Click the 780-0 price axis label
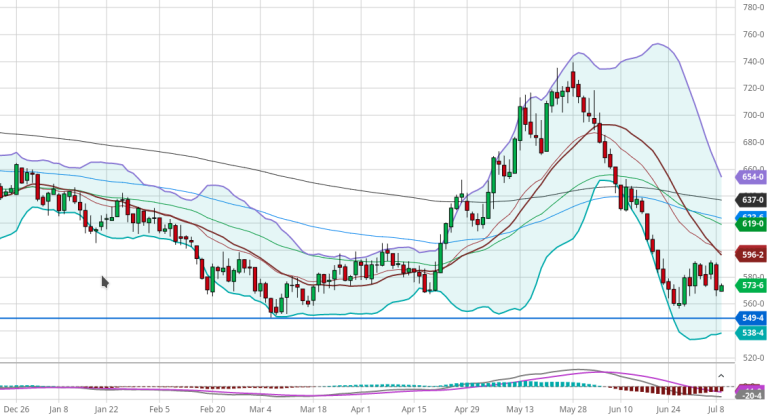The width and height of the screenshot is (768, 415). [x=750, y=7]
